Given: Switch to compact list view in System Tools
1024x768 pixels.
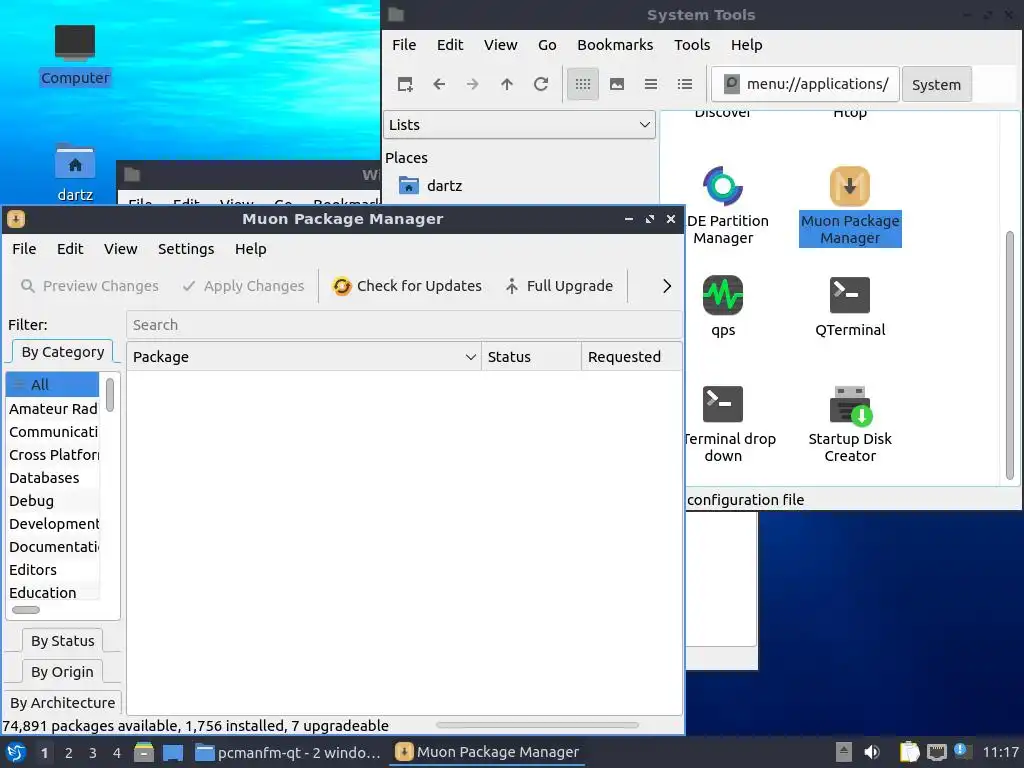Looking at the screenshot, I should click(x=650, y=84).
